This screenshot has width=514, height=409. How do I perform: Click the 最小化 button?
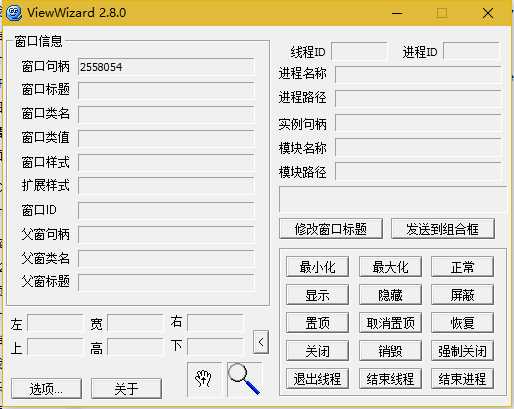[317, 267]
